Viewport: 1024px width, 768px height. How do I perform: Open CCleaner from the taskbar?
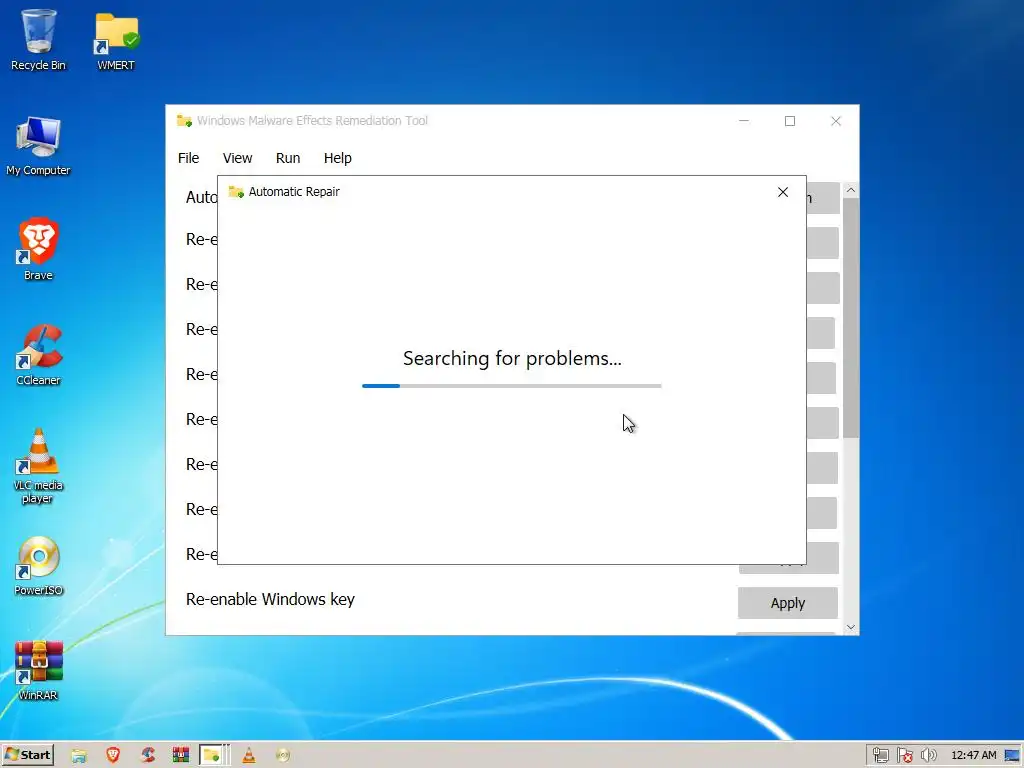point(148,755)
